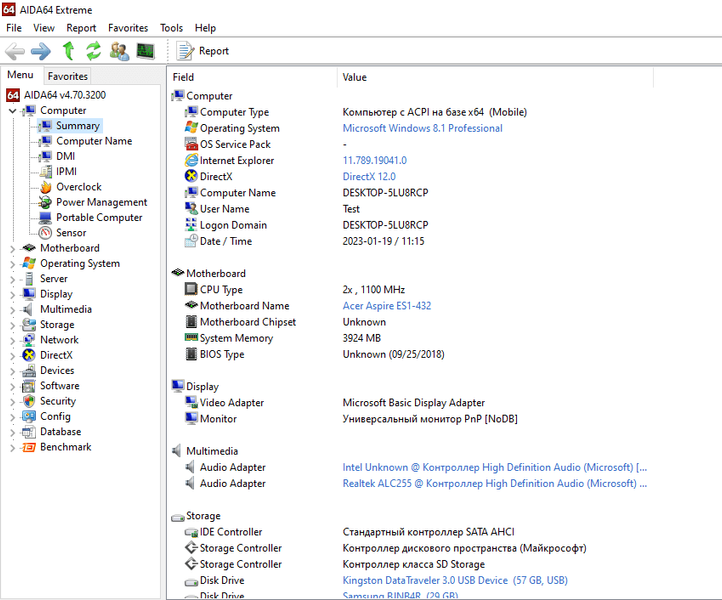722x600 pixels.
Task: Expand the Software tree node
Action: pyautogui.click(x=12, y=386)
